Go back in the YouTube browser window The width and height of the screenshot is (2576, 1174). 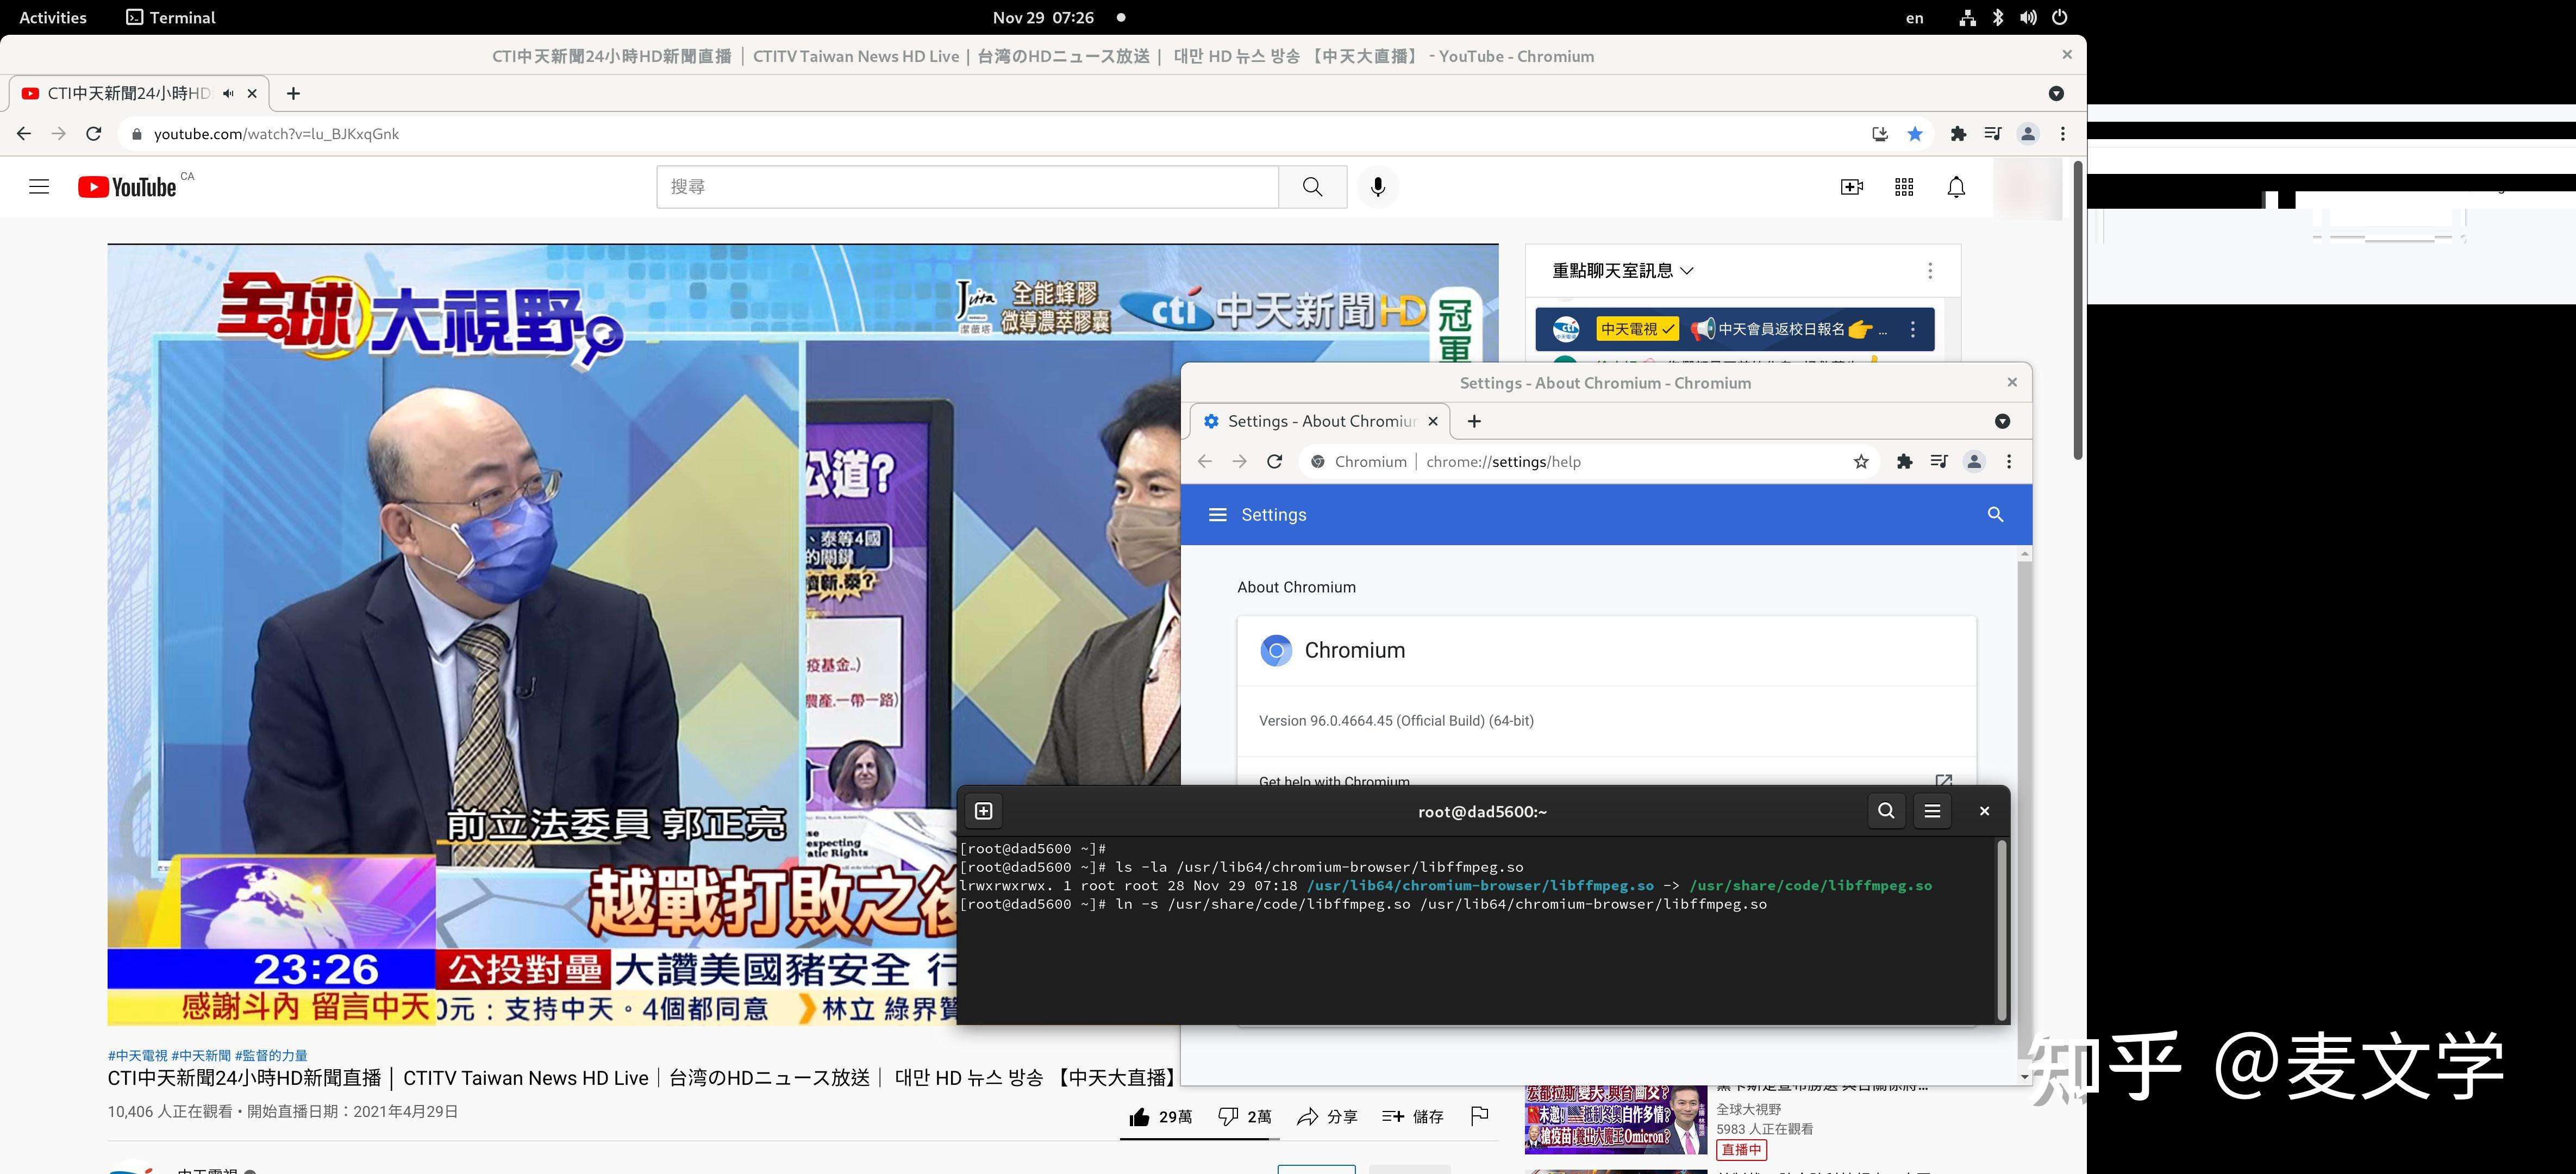24,134
